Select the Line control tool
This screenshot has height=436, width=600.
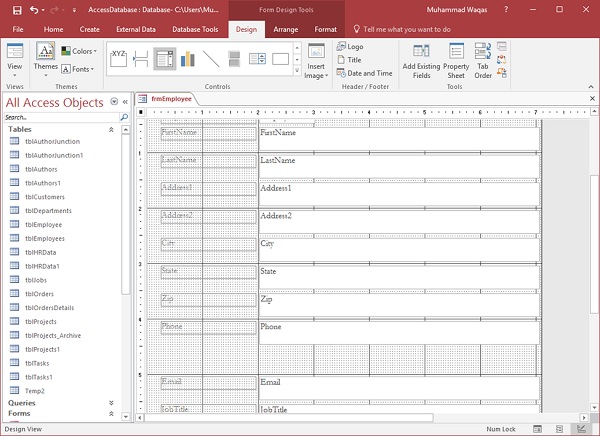[211, 59]
